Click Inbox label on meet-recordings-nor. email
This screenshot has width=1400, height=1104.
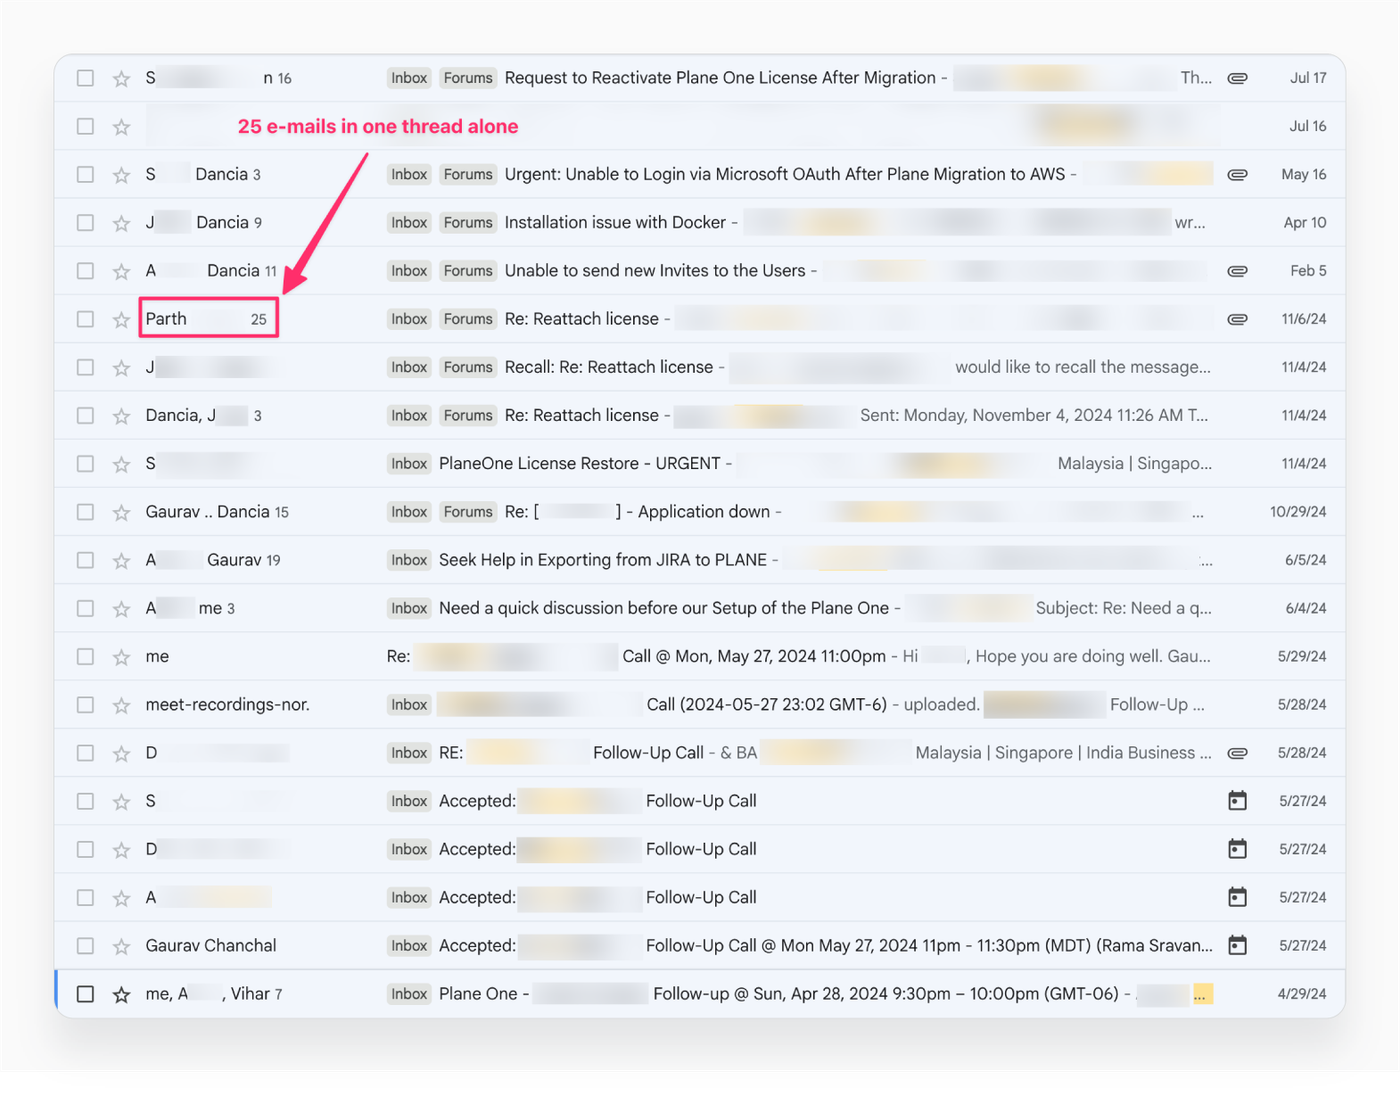pyautogui.click(x=409, y=705)
